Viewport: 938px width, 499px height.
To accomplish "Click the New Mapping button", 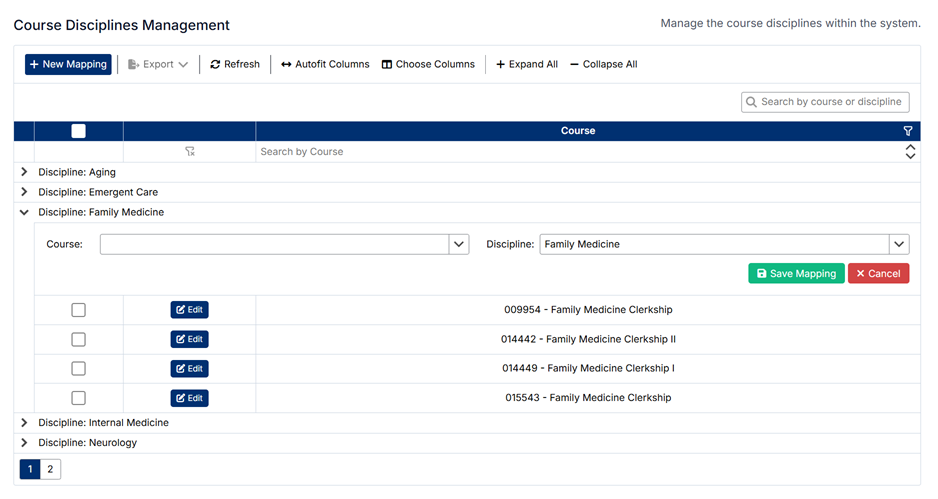I will coord(68,65).
